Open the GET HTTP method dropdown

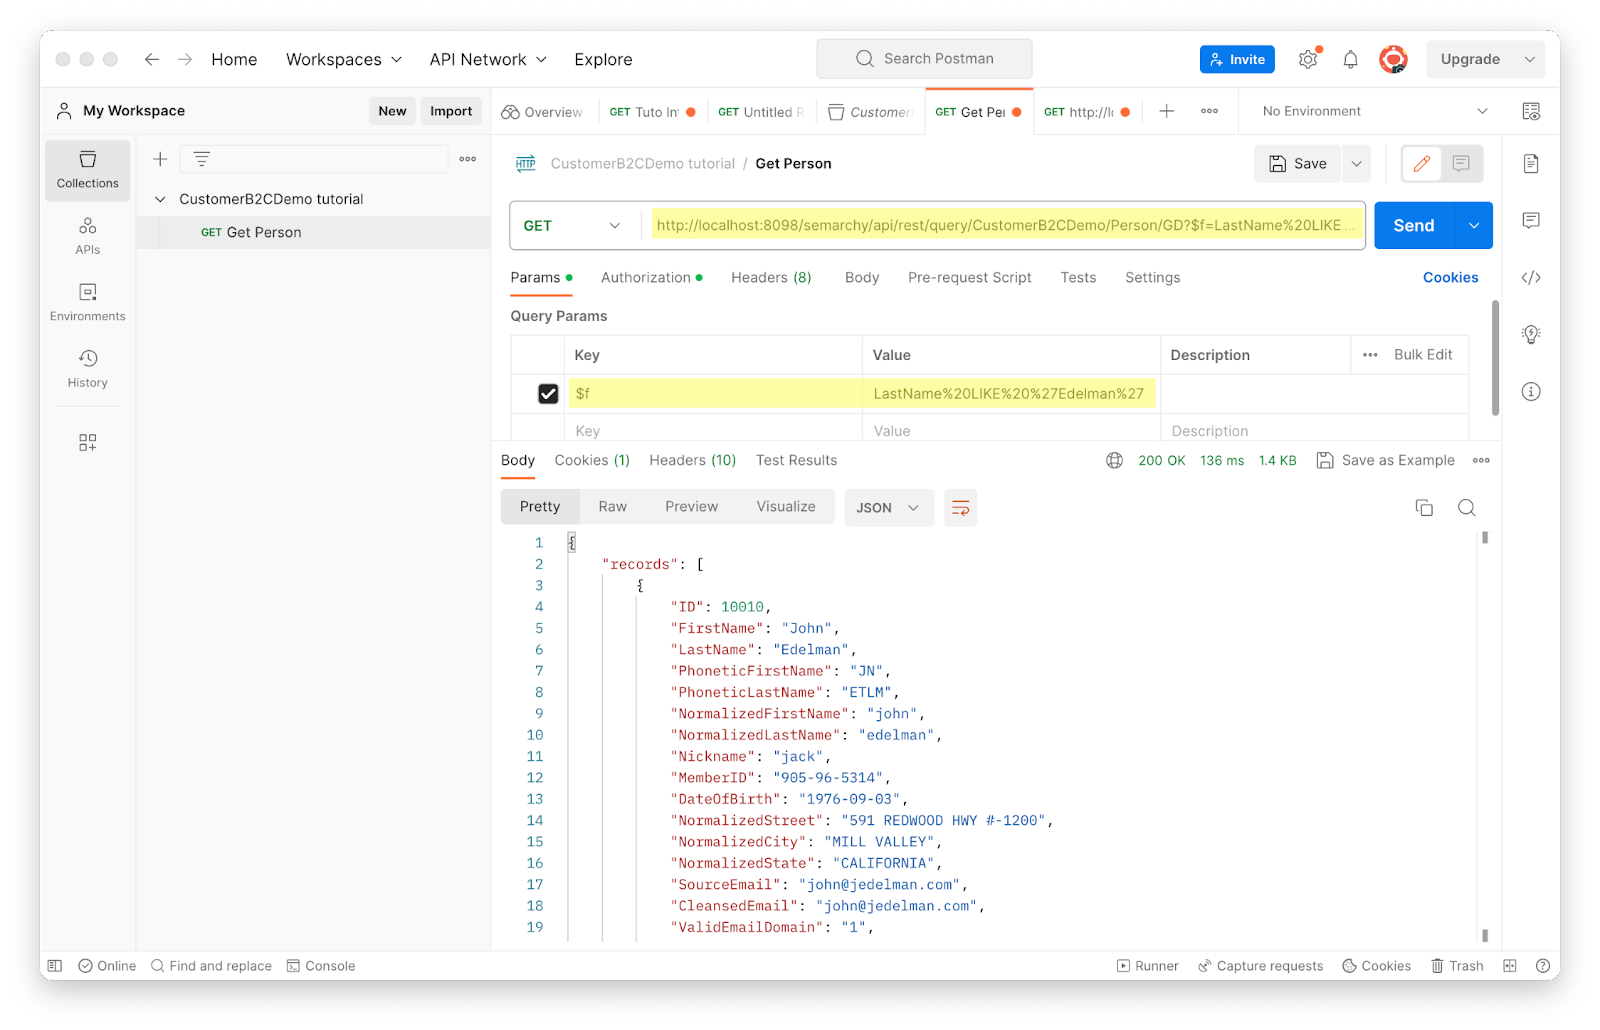click(x=572, y=226)
